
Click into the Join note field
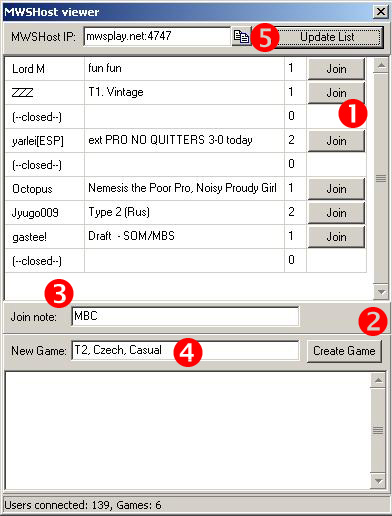(185, 316)
